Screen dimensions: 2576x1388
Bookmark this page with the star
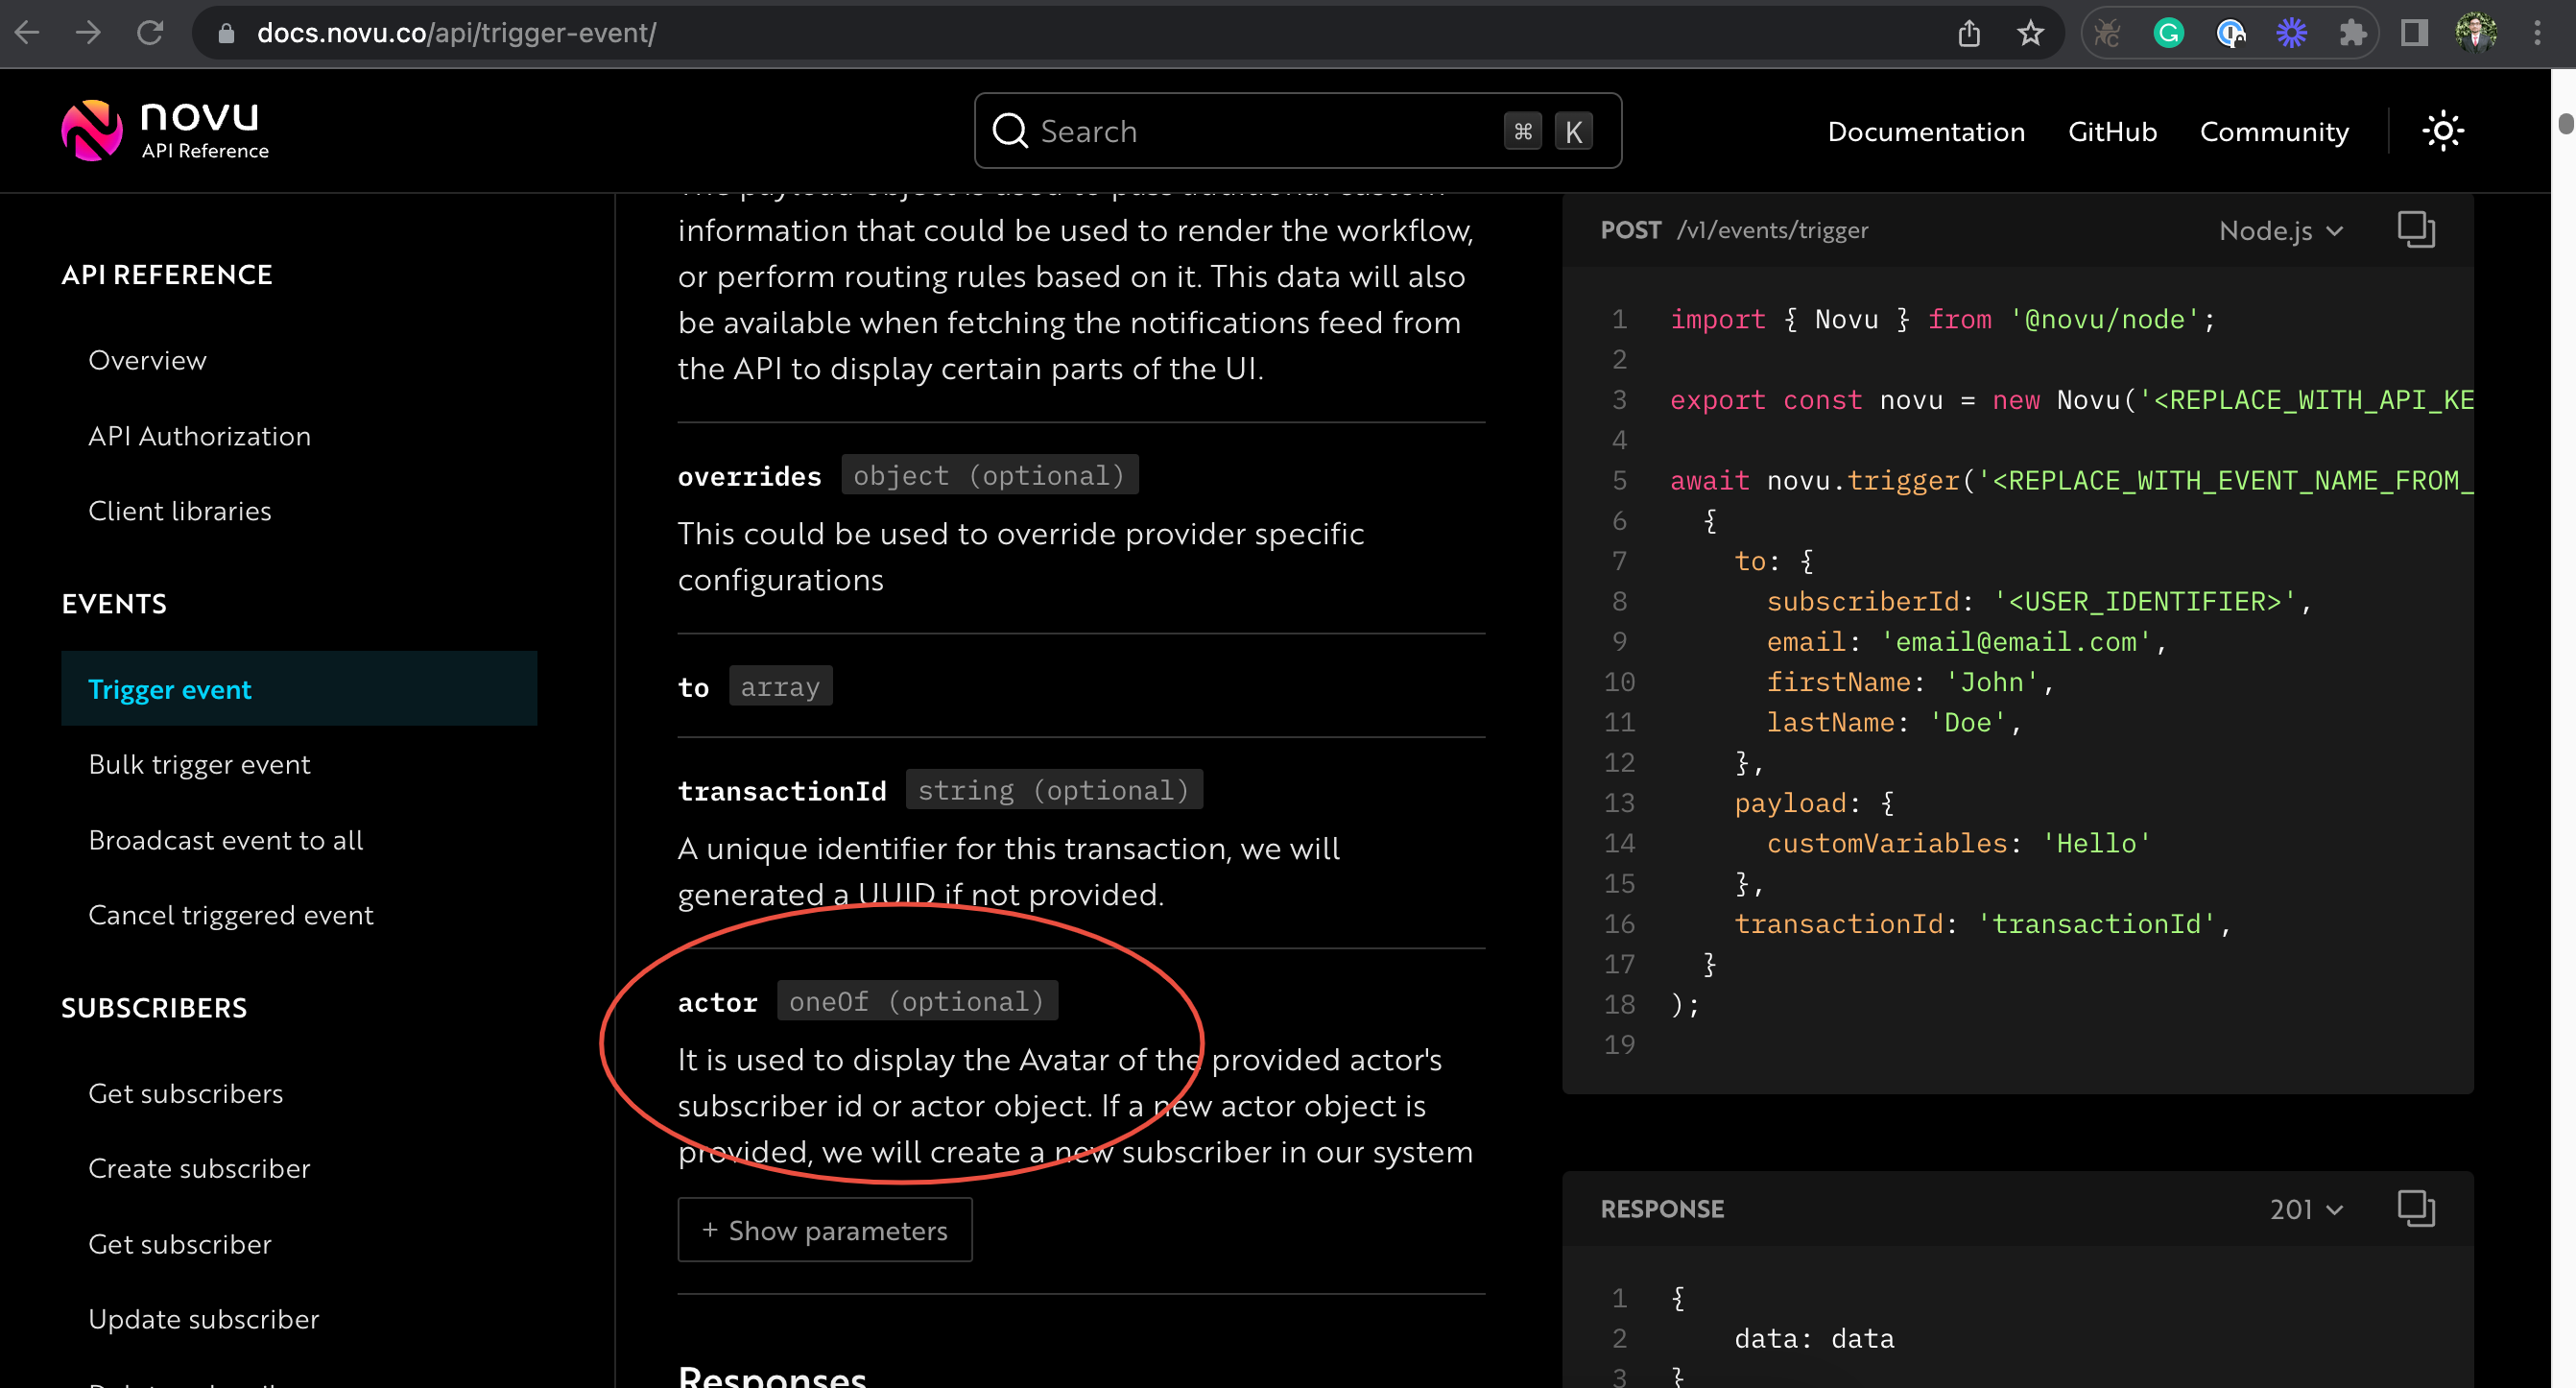point(2030,32)
